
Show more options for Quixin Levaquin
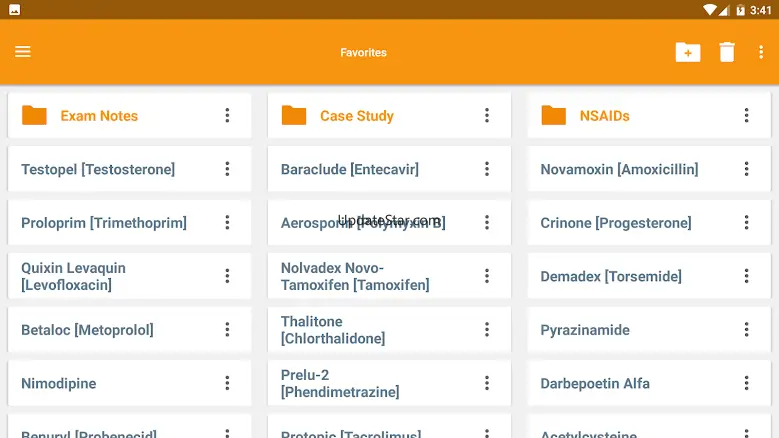click(227, 276)
